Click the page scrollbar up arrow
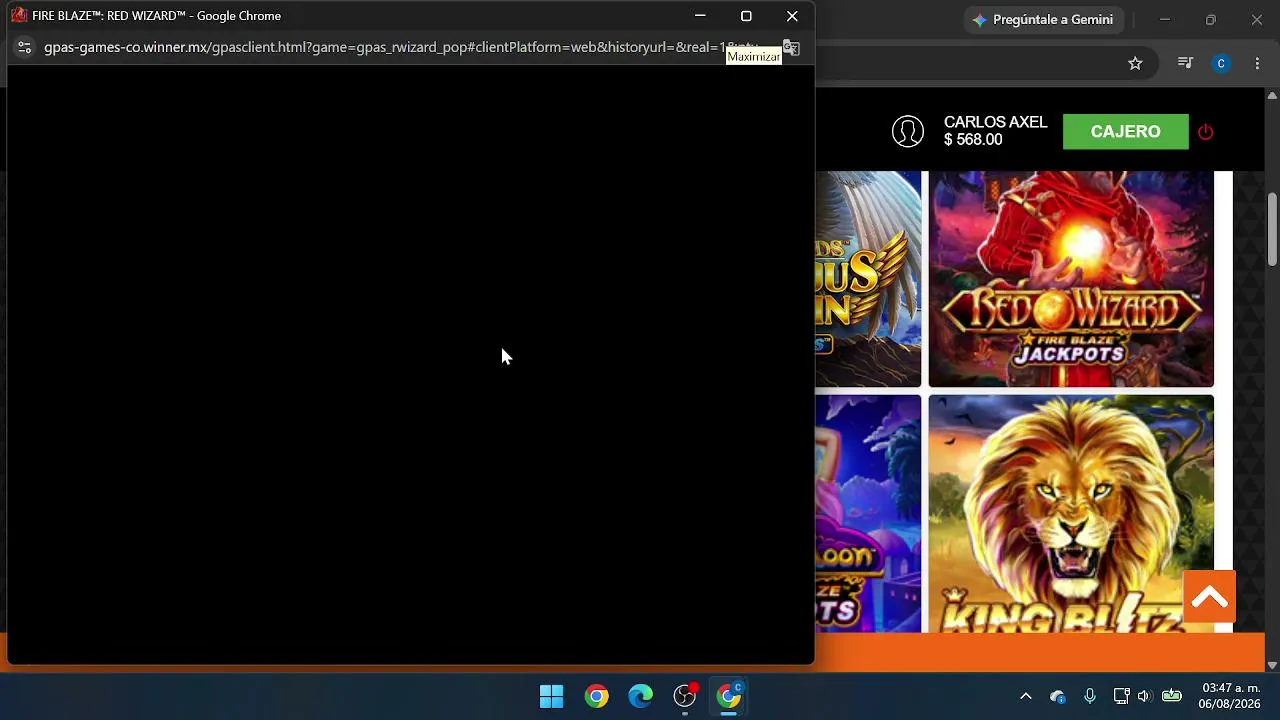The width and height of the screenshot is (1280, 720). [1272, 96]
